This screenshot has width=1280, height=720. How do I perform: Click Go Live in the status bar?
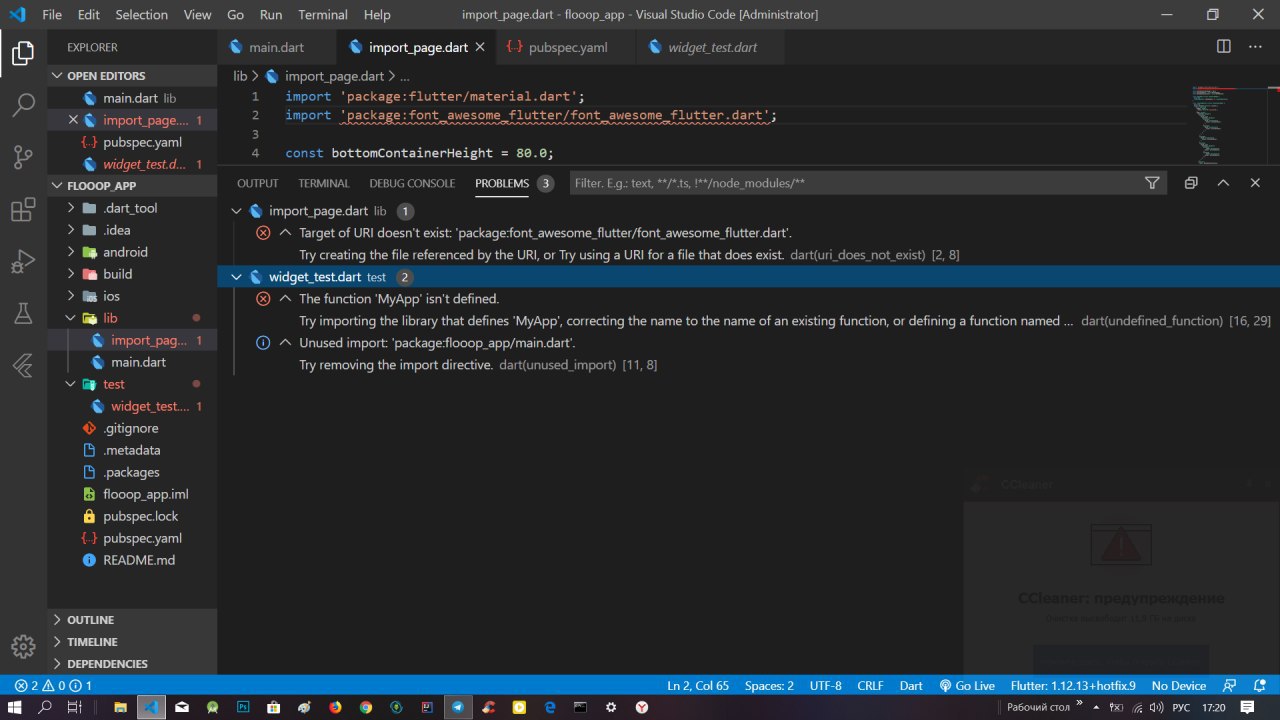point(966,686)
